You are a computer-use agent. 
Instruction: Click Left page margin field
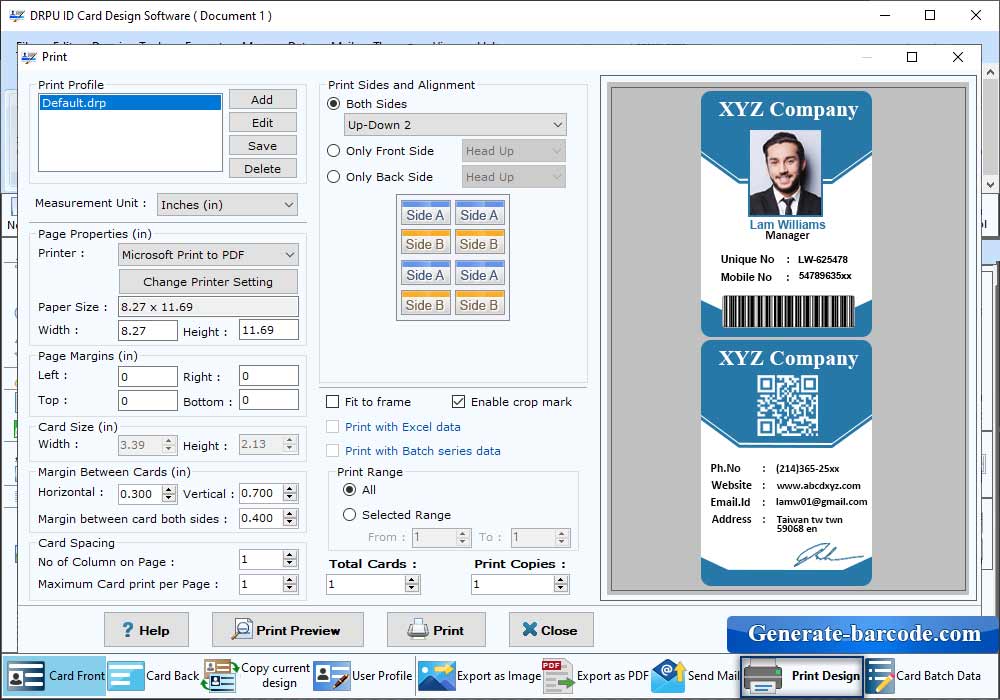tap(148, 376)
